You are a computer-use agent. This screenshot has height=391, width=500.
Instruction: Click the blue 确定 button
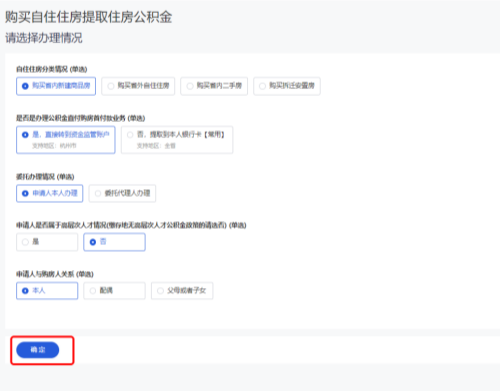coord(38,350)
